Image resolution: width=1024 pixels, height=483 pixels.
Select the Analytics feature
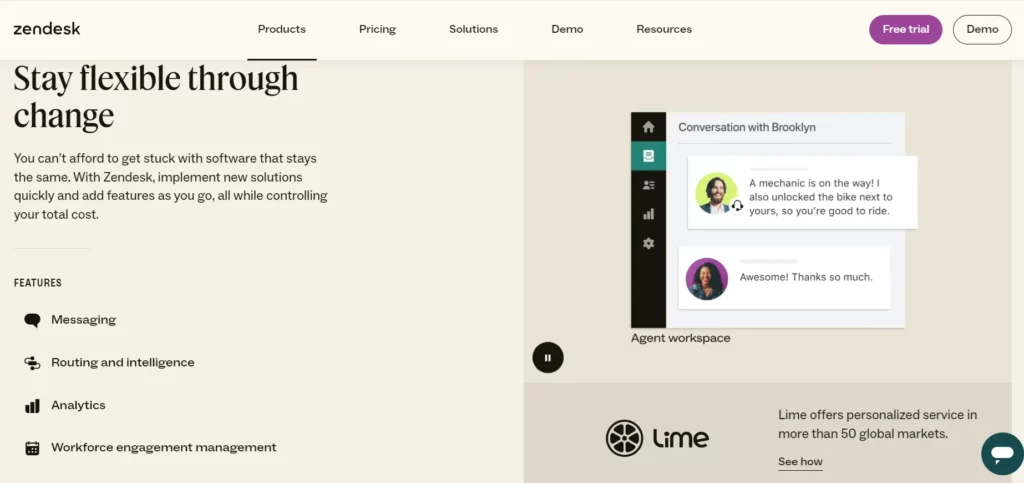(x=78, y=405)
